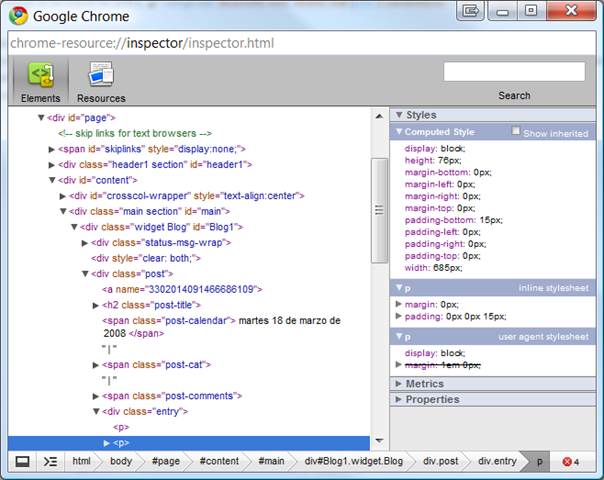This screenshot has width=604, height=480.
Task: Select div.post breadcrumb
Action: 441,461
